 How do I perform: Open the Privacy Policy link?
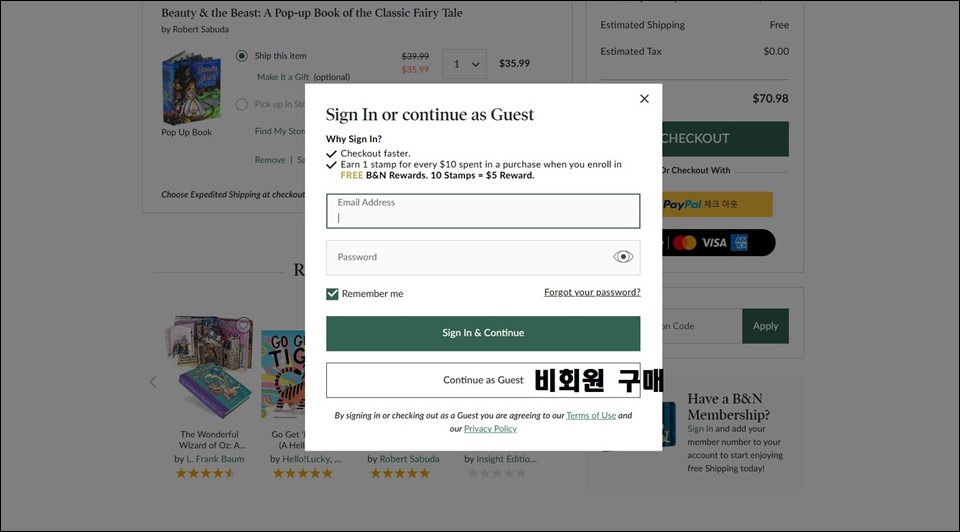click(490, 429)
